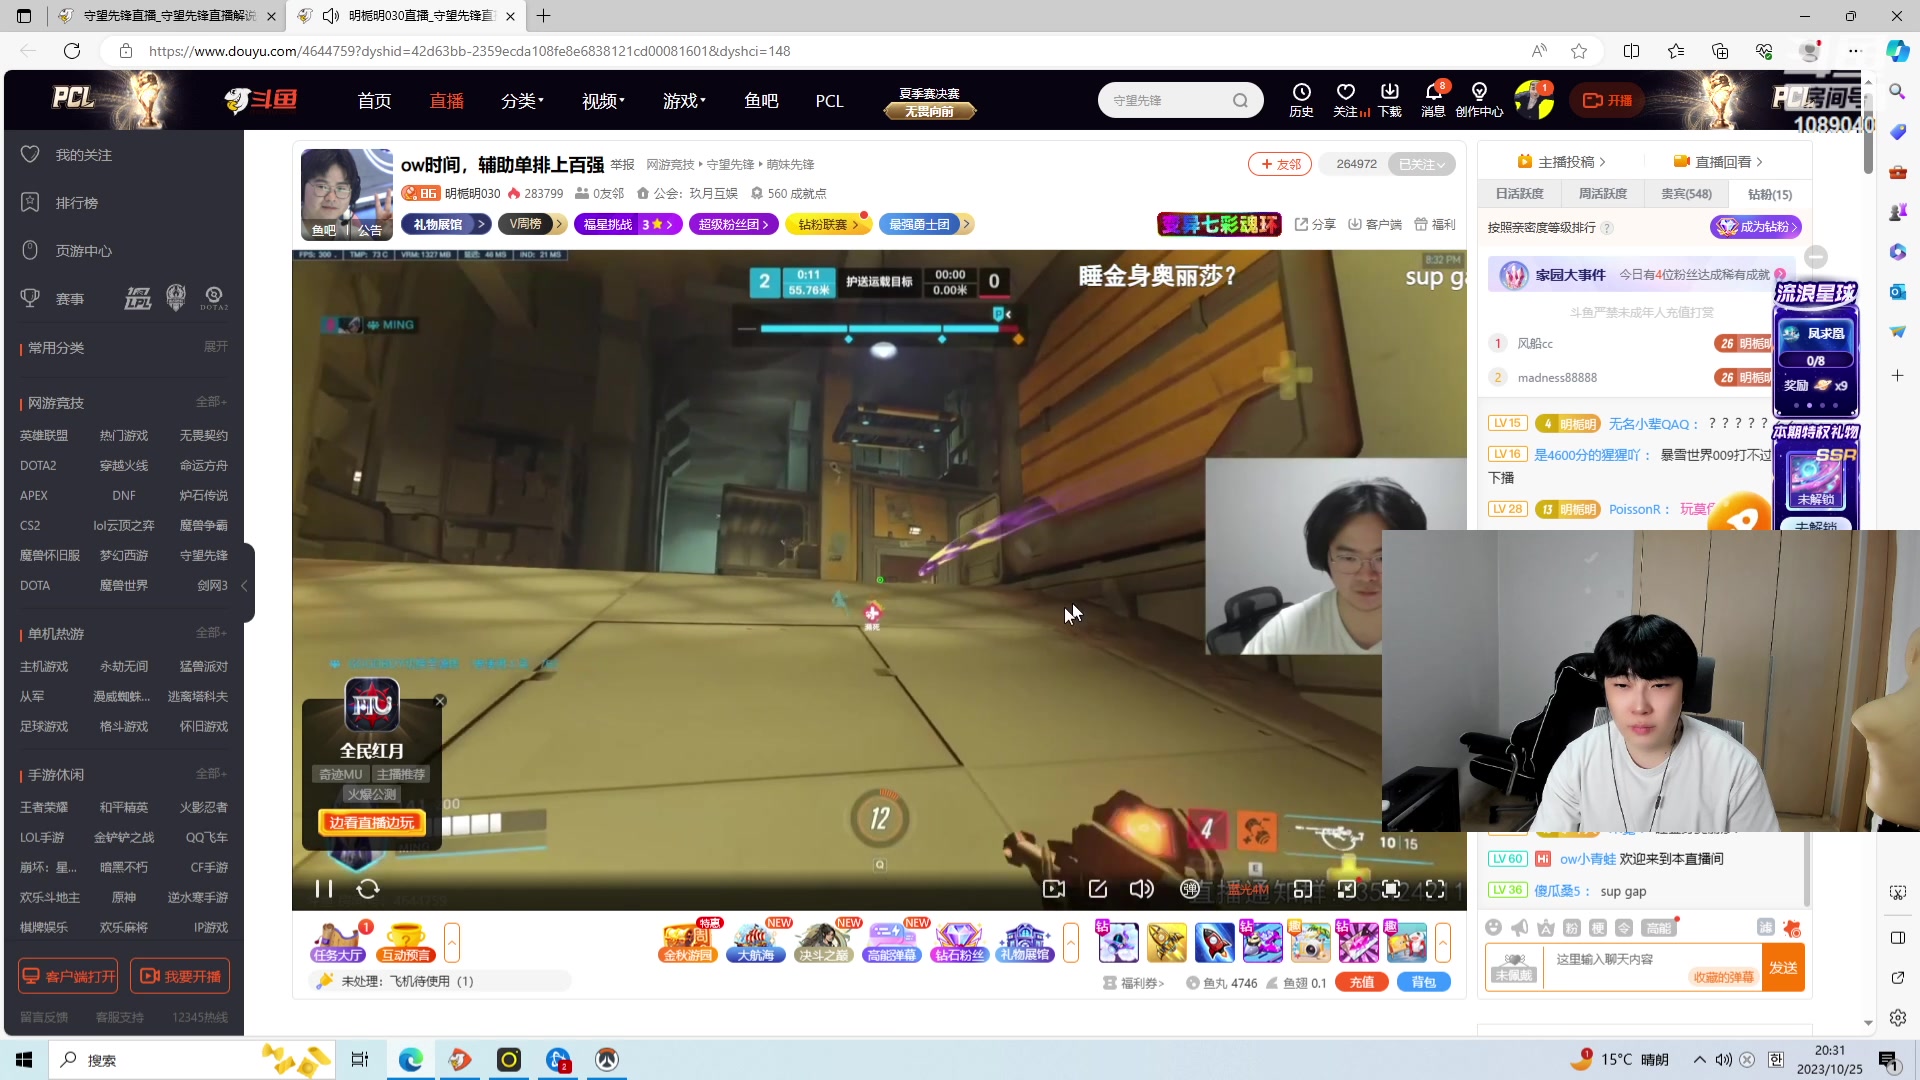
Task: Send chat message with 发送
Action: pos(1783,968)
